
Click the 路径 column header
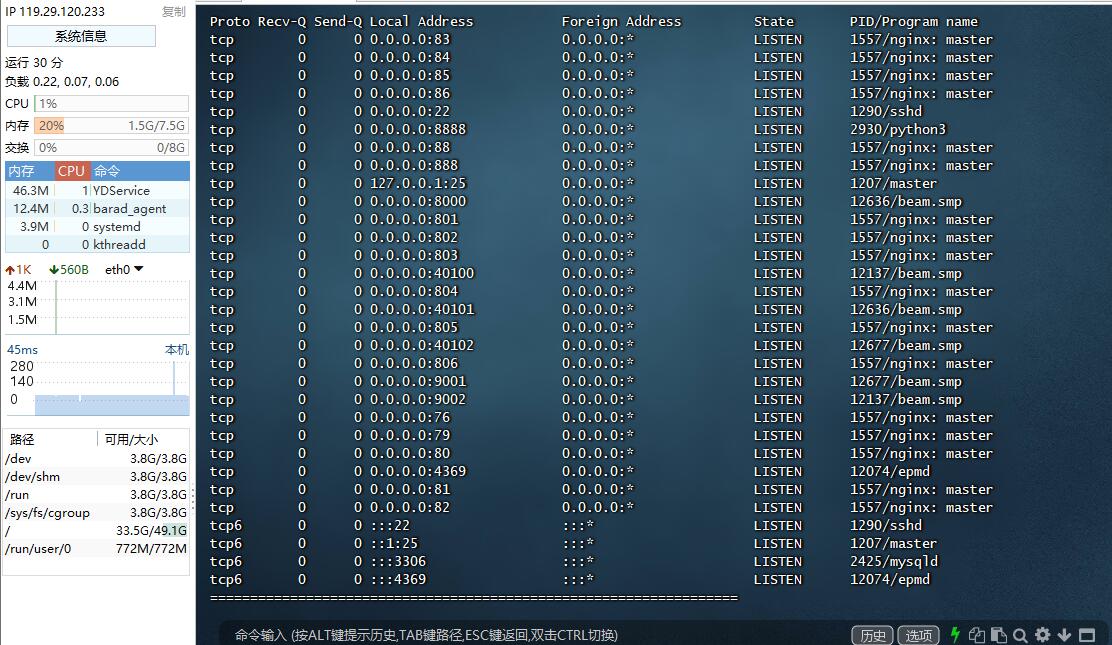[22, 439]
